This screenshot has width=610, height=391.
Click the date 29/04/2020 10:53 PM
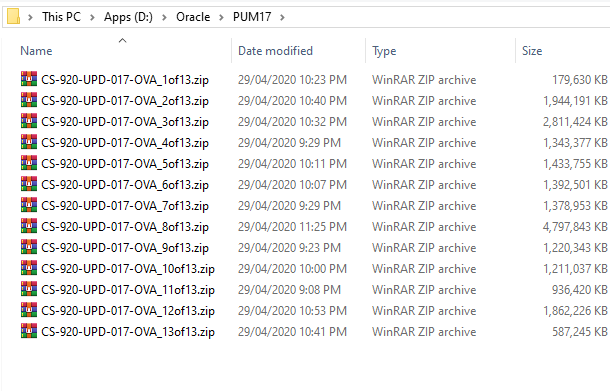(292, 311)
